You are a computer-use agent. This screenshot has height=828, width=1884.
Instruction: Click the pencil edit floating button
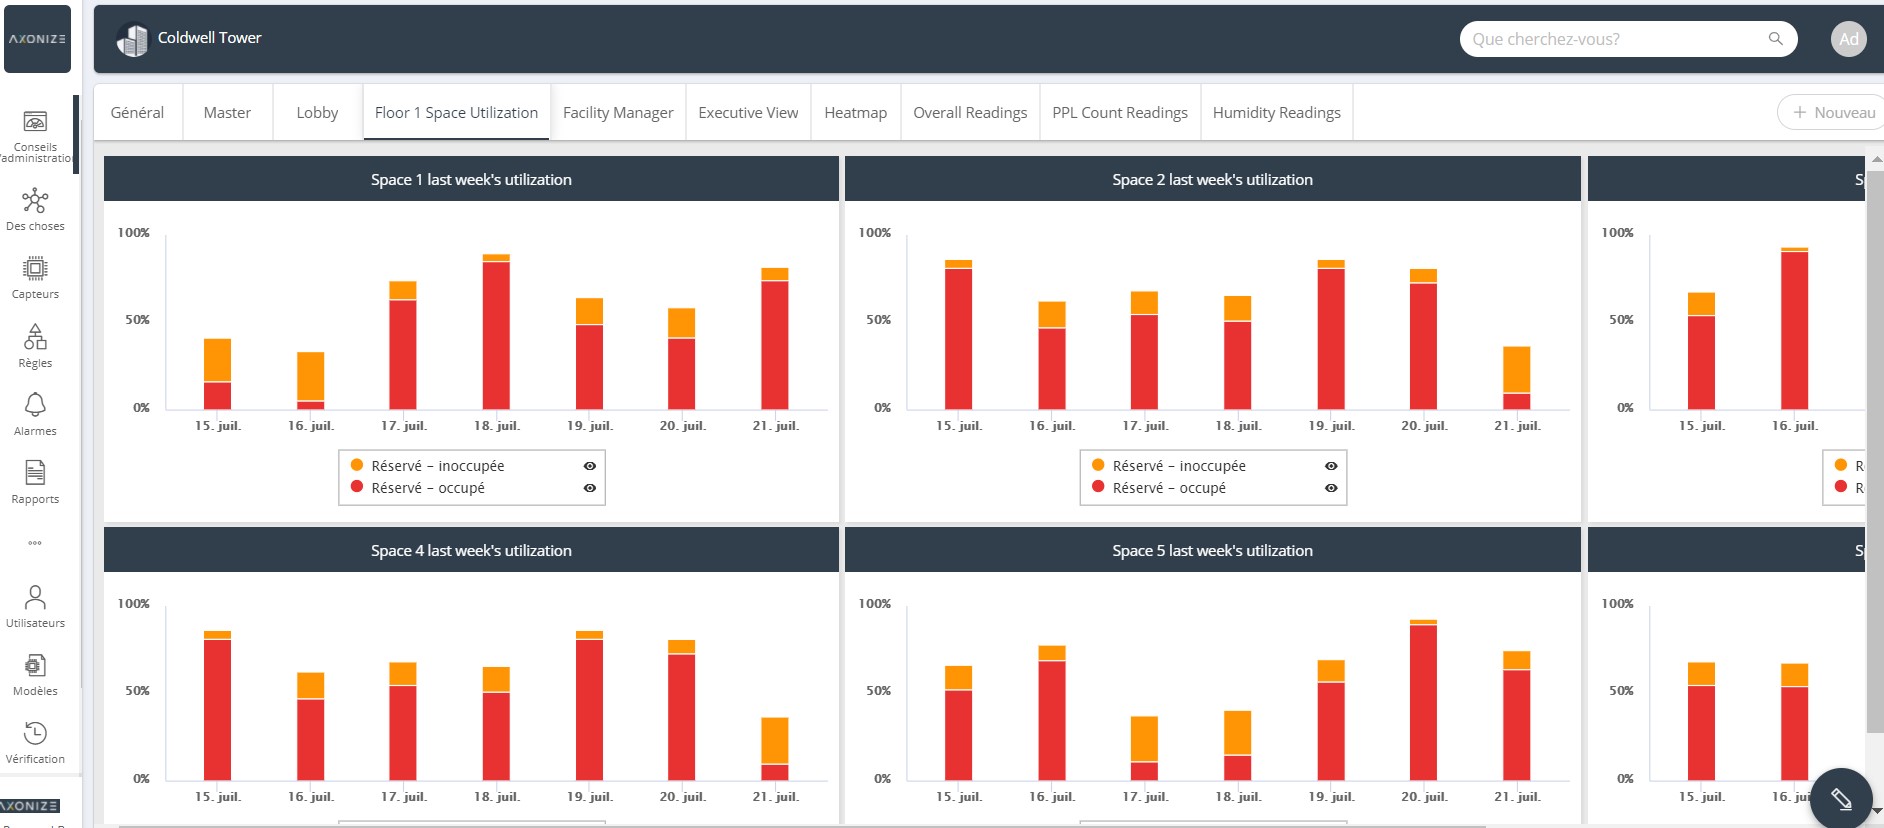coord(1841,798)
